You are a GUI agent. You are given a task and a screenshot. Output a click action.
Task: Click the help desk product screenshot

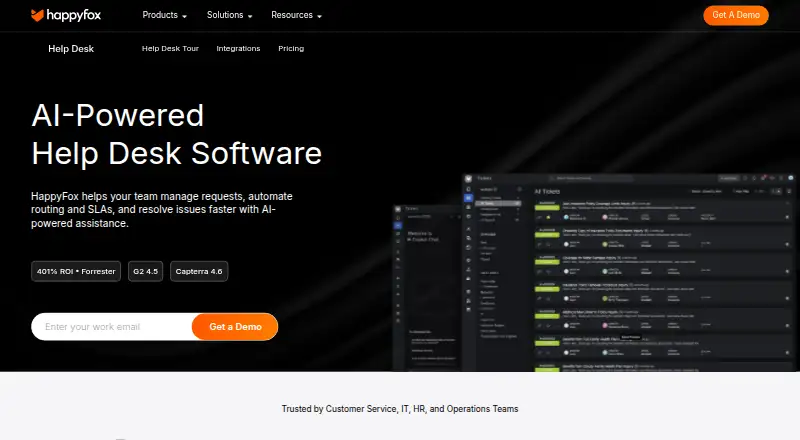pos(596,273)
